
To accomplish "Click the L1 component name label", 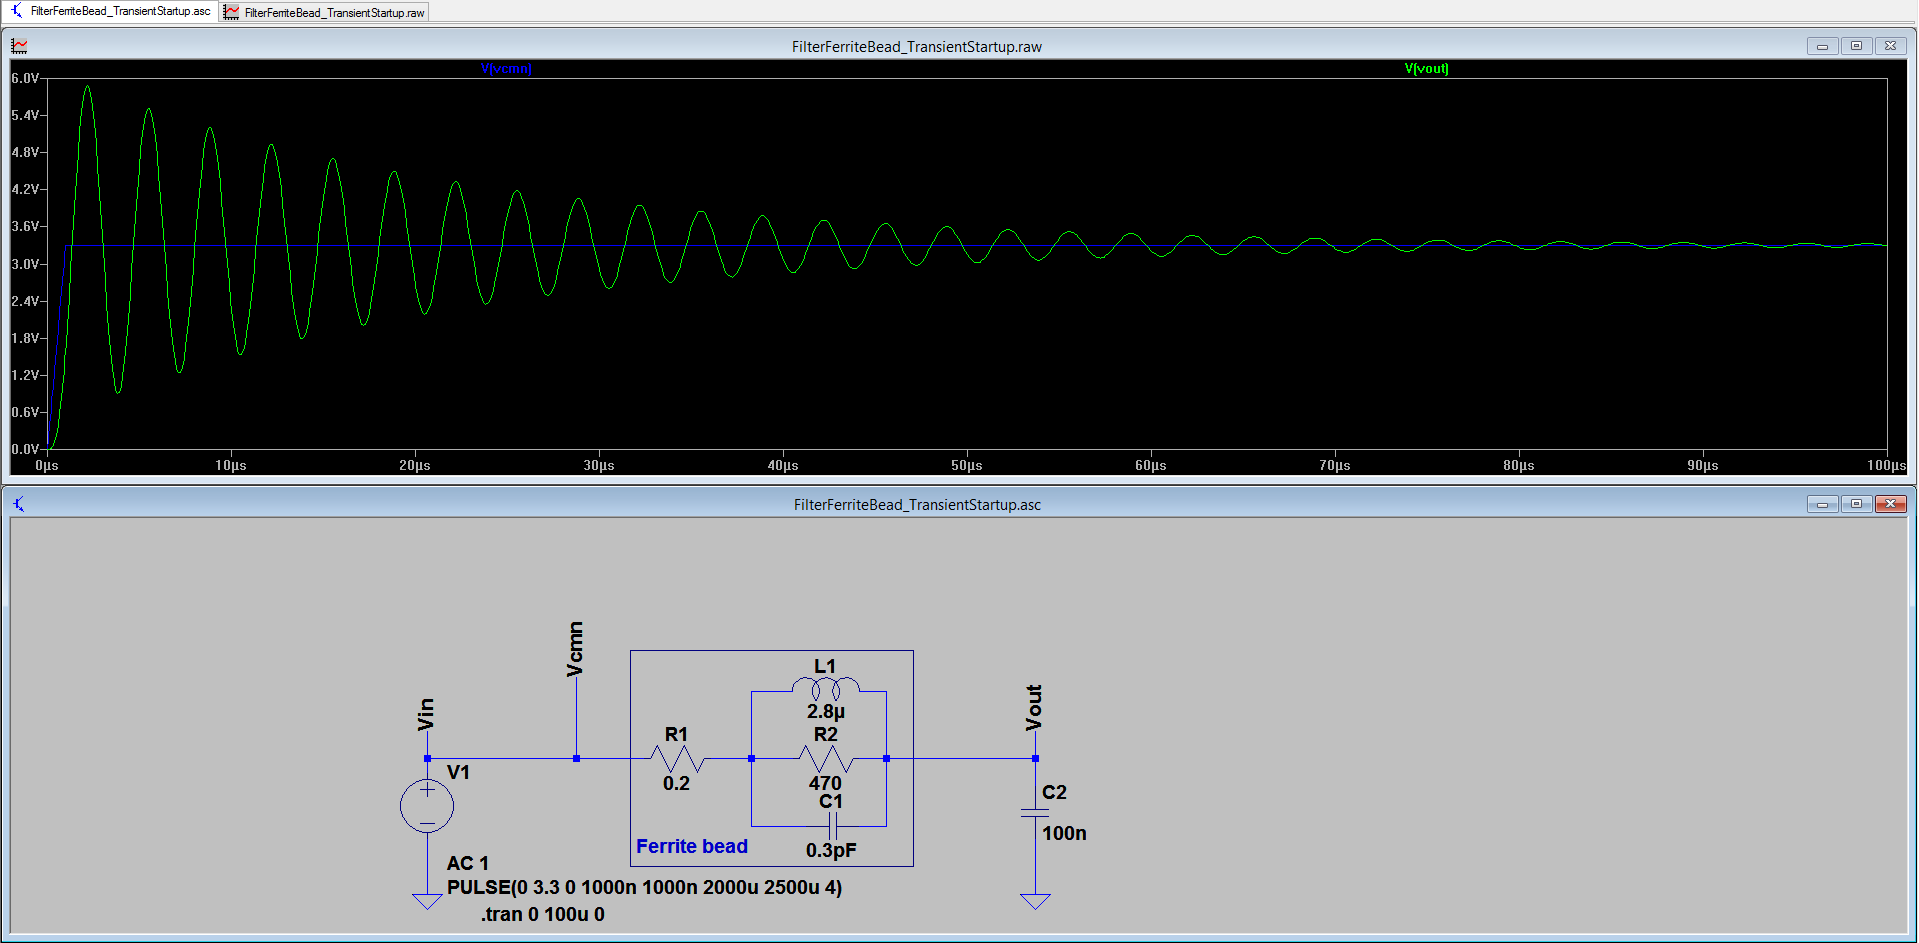I will pos(825,666).
